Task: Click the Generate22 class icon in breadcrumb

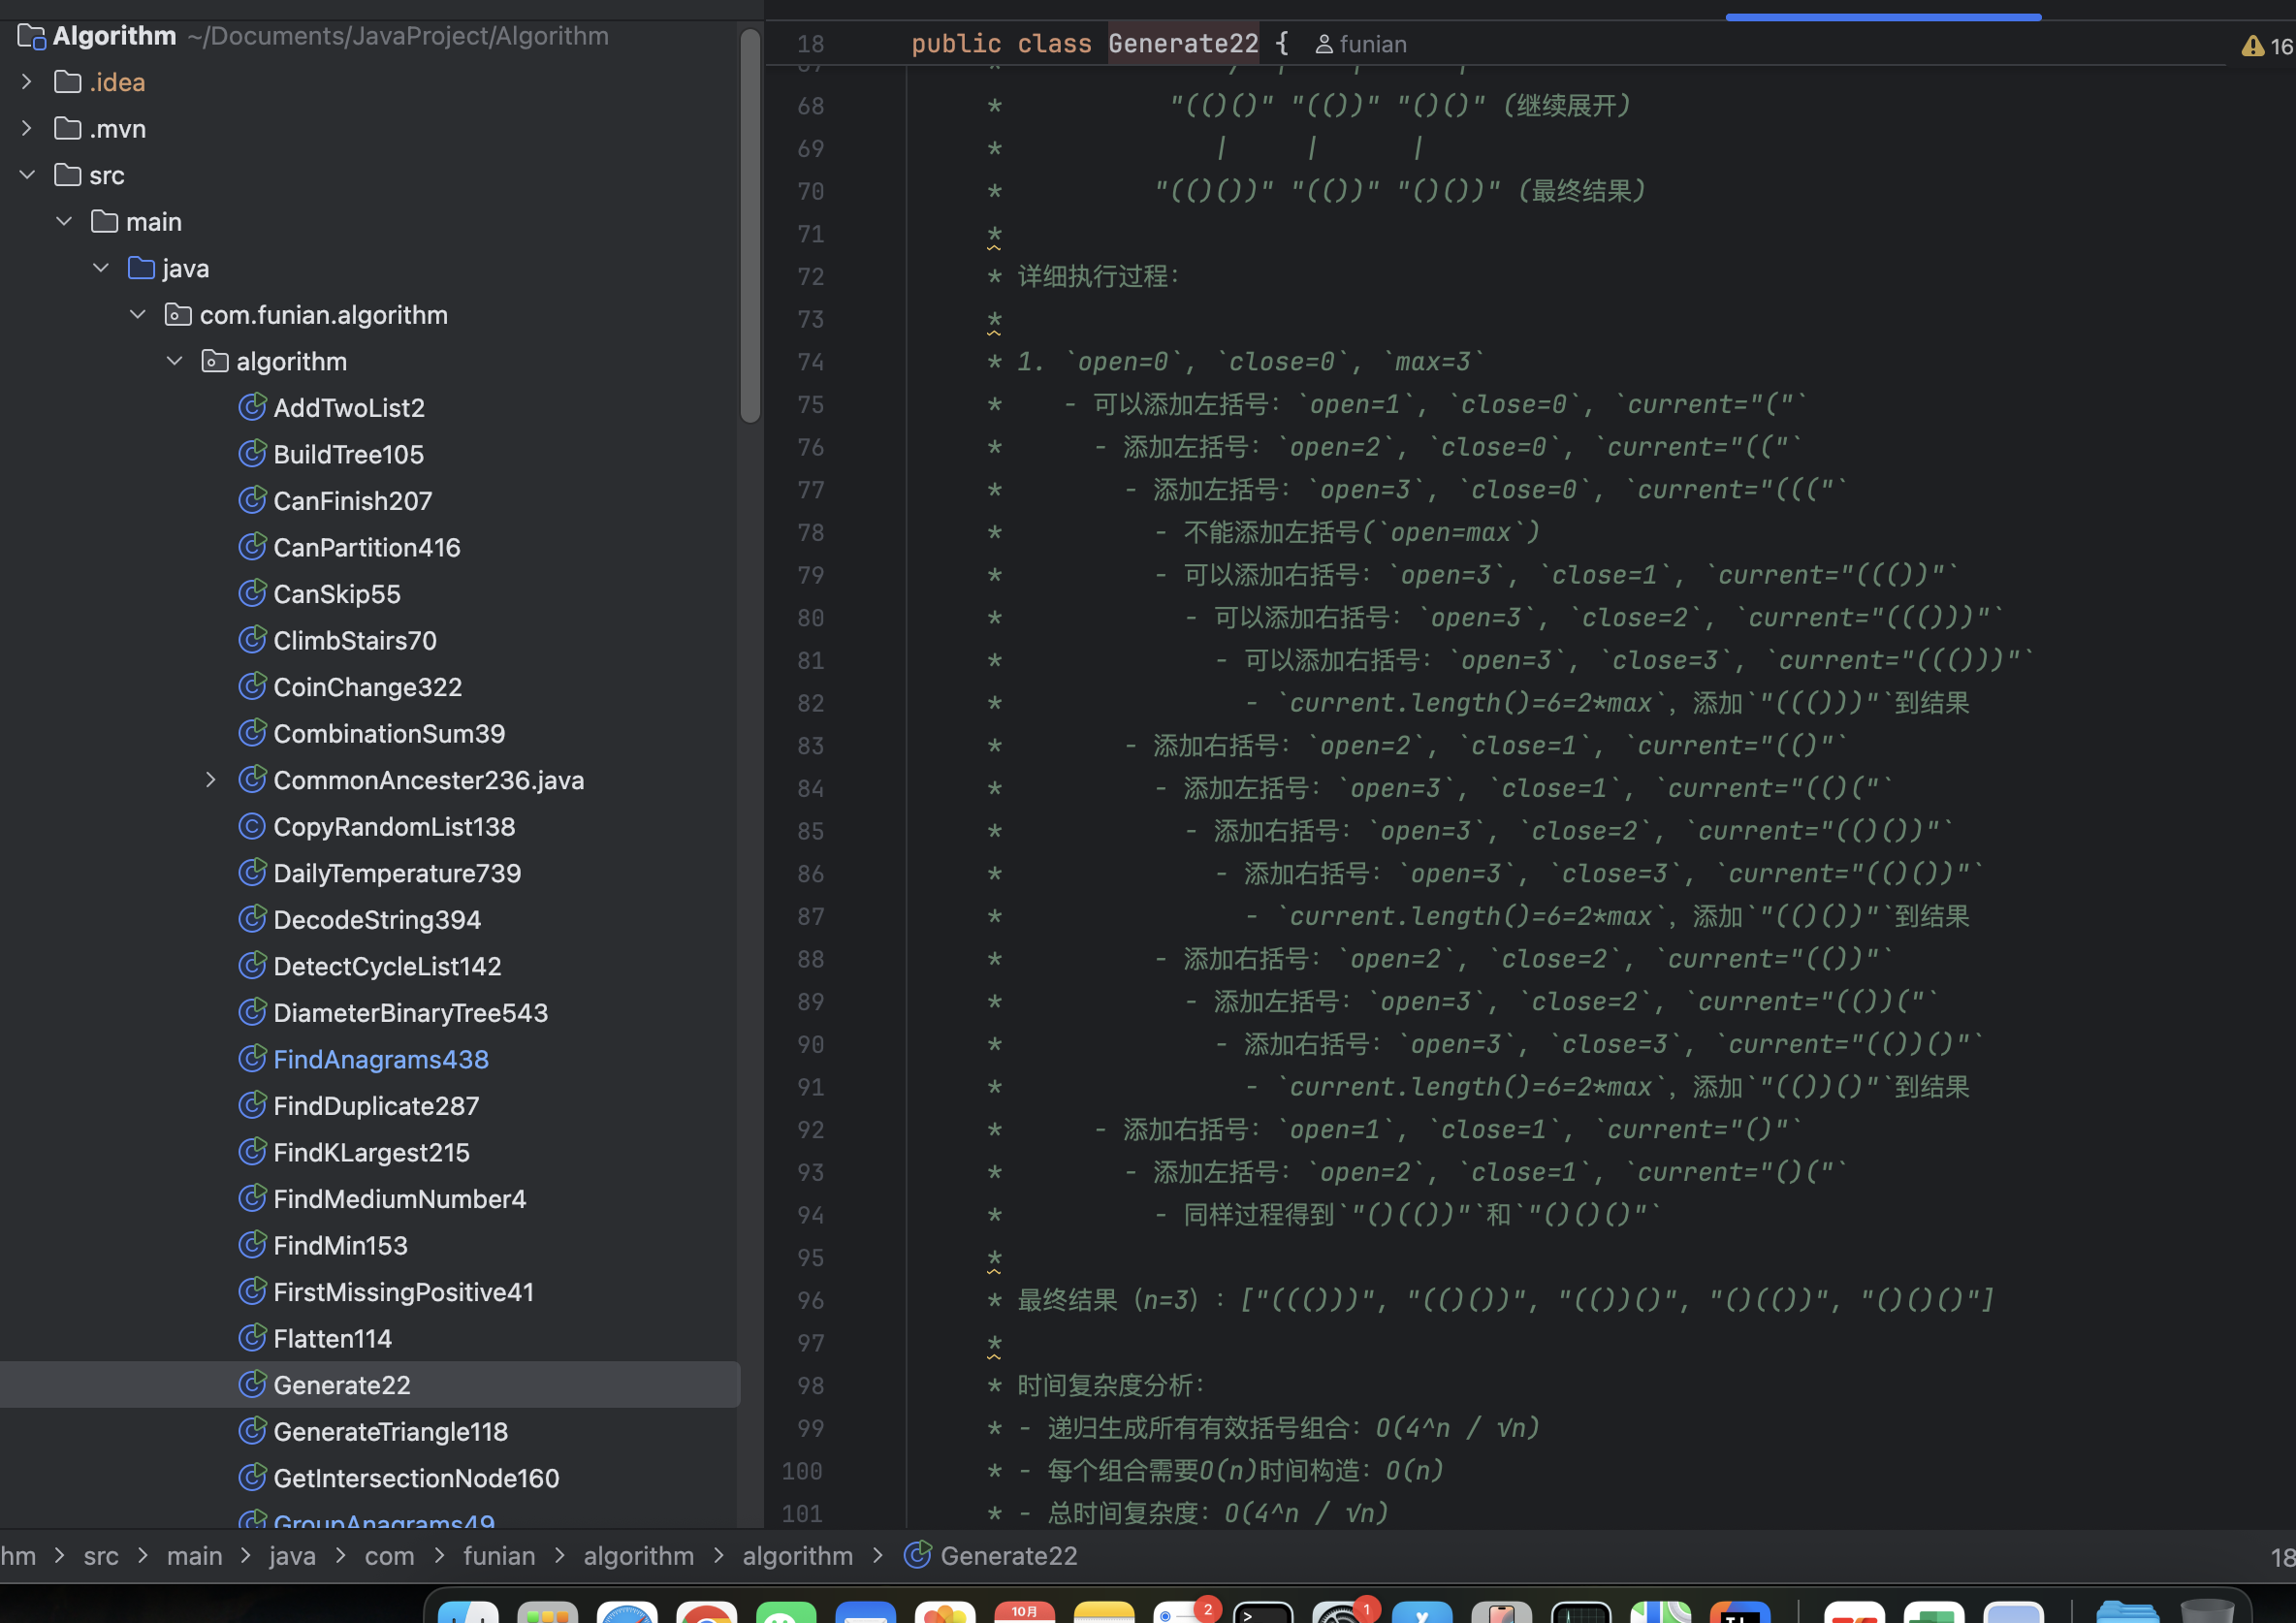Action: [916, 1555]
